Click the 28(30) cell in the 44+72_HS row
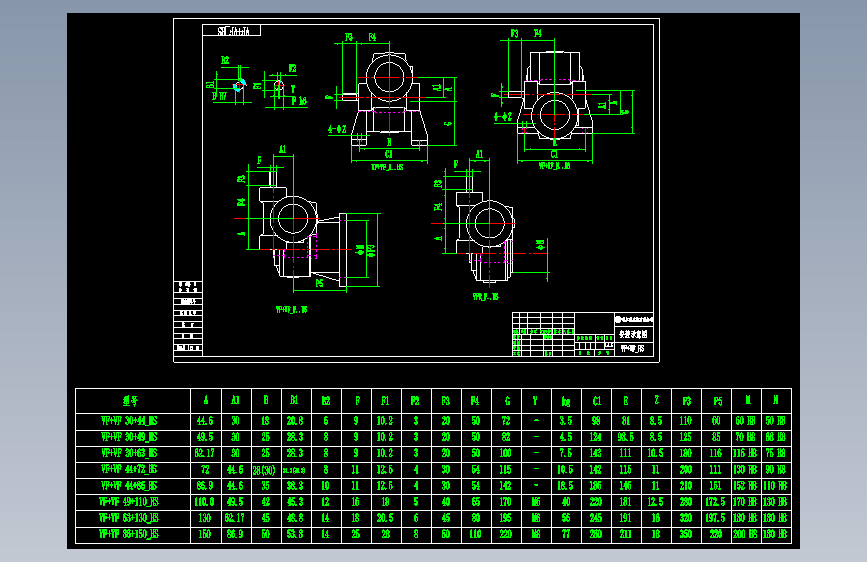Screen dimensions: 867x562 coord(264,470)
